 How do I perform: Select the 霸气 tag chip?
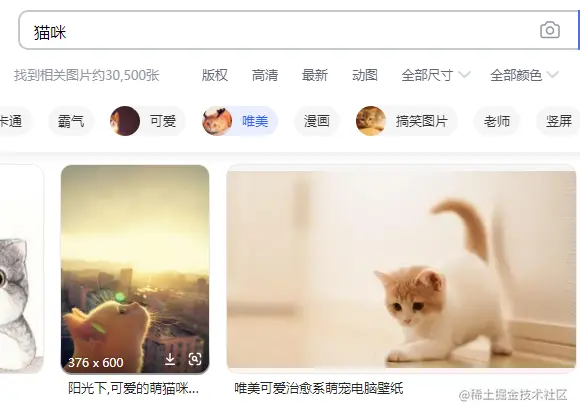pos(71,121)
